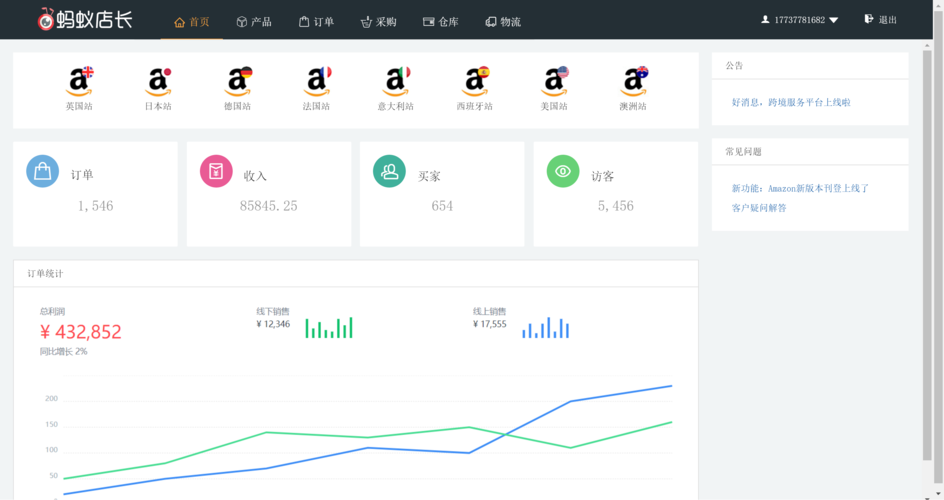This screenshot has height=500, width=944.
Task: Click the basket icon beside 采购
Action: pyautogui.click(x=366, y=22)
